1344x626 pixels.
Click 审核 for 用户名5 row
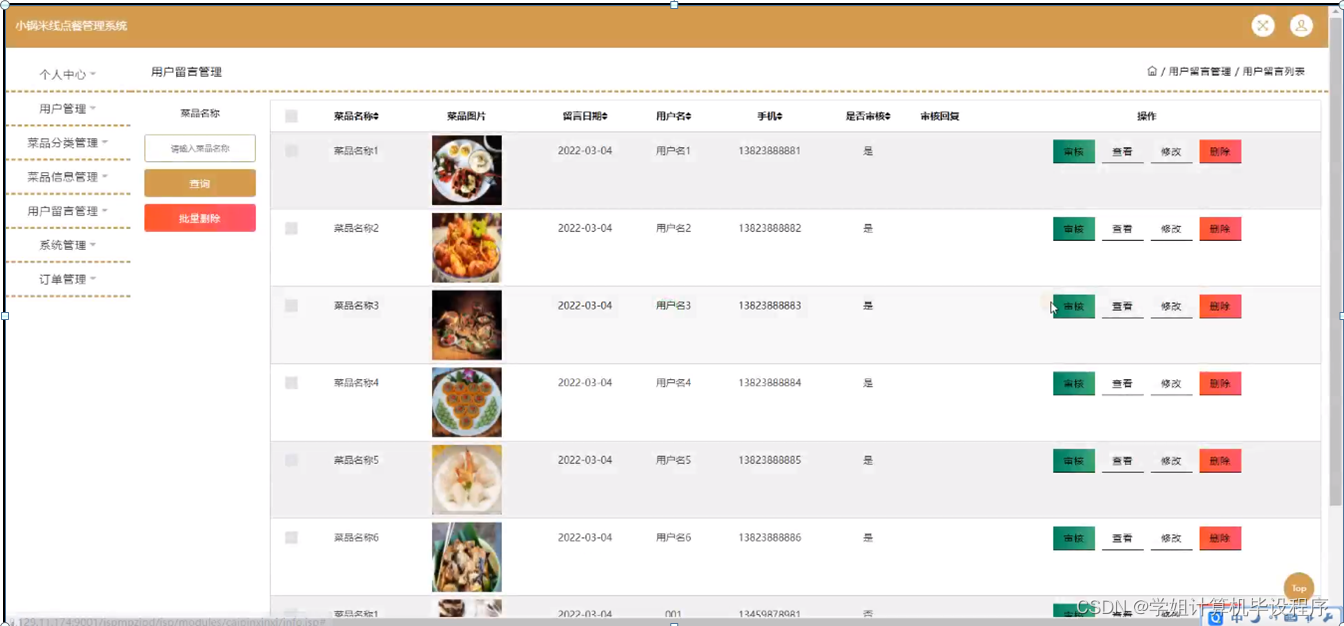1074,461
